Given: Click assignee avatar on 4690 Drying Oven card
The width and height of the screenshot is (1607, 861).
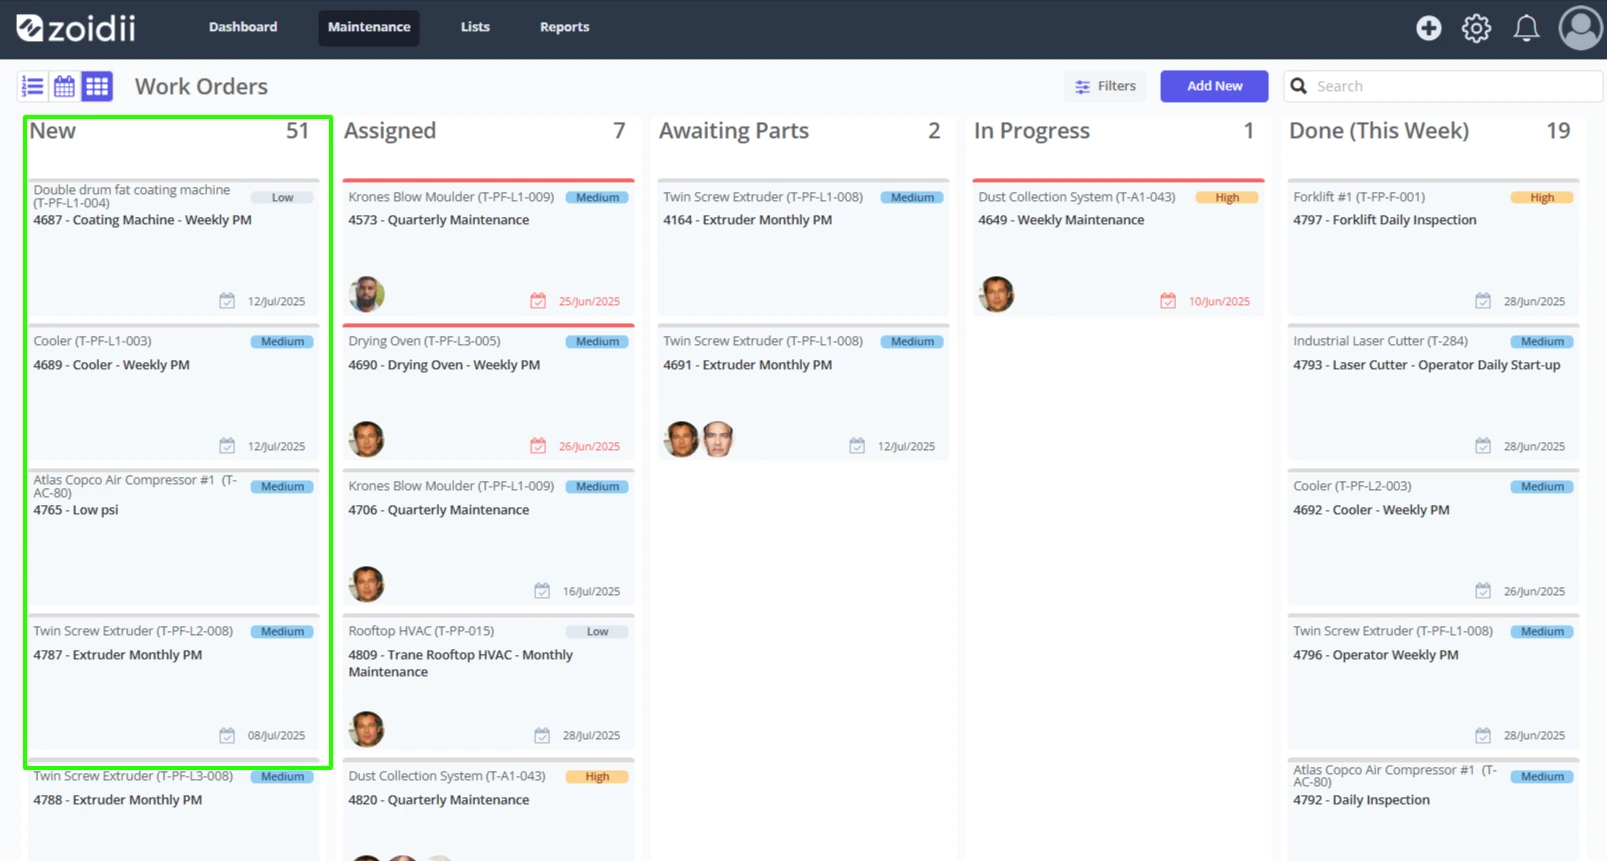Looking at the screenshot, I should pyautogui.click(x=367, y=439).
